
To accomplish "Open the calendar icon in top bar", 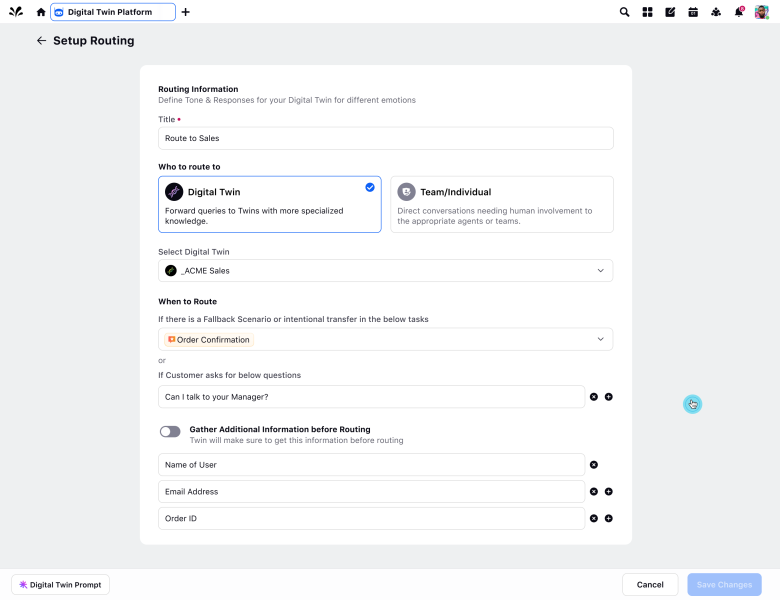I will [x=693, y=12].
